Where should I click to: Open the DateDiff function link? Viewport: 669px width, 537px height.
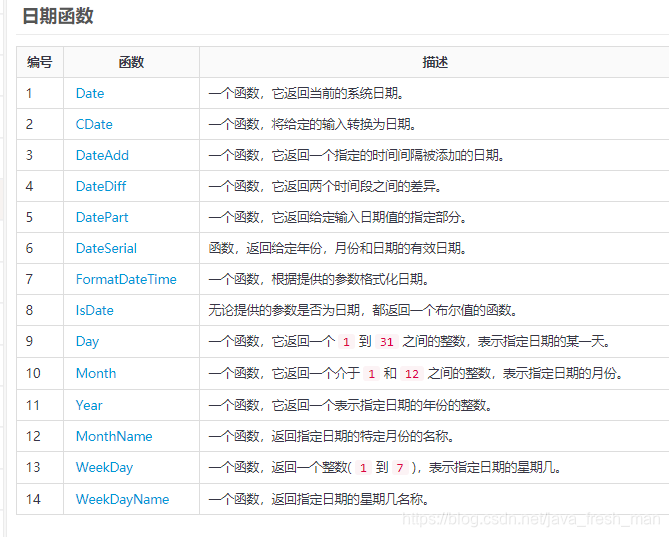[x=101, y=186]
